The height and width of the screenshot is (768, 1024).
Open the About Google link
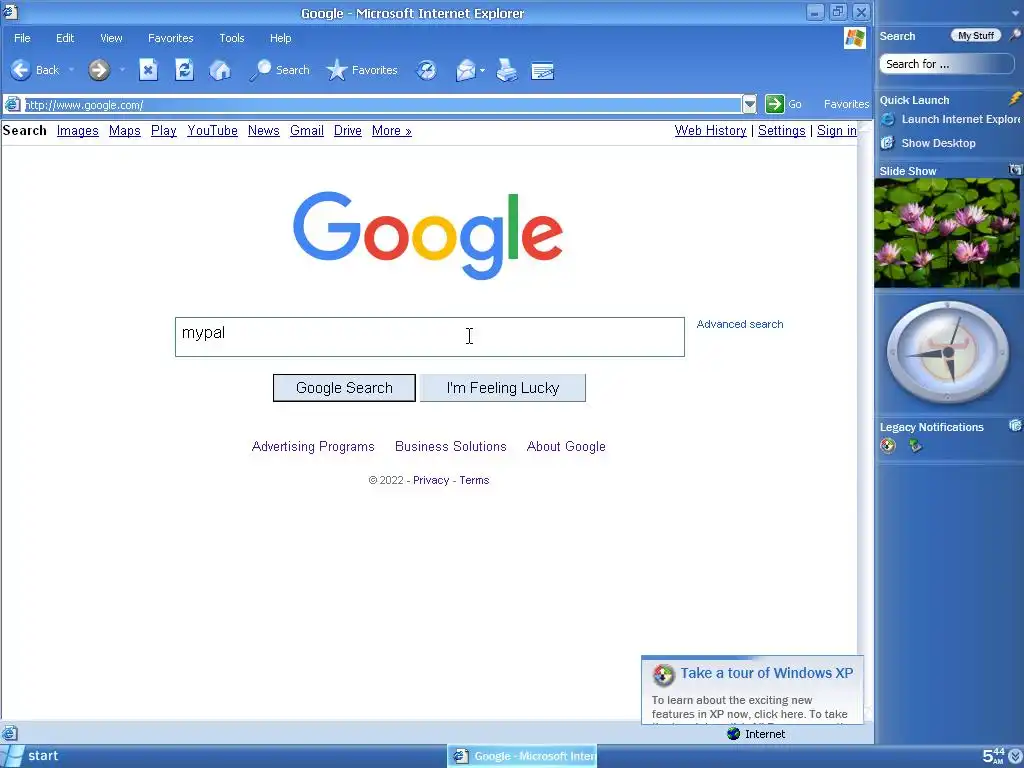click(x=566, y=446)
